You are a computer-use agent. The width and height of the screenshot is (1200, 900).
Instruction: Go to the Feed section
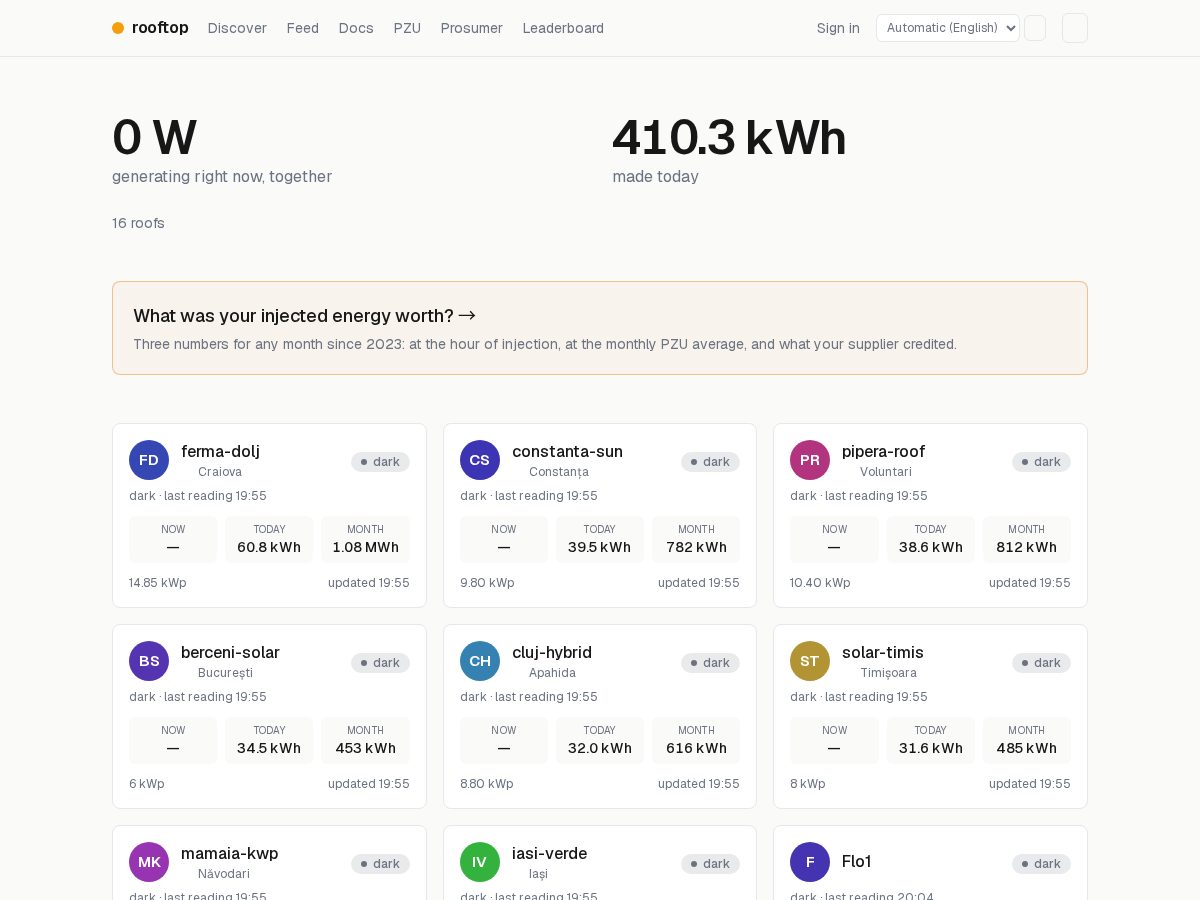point(303,28)
